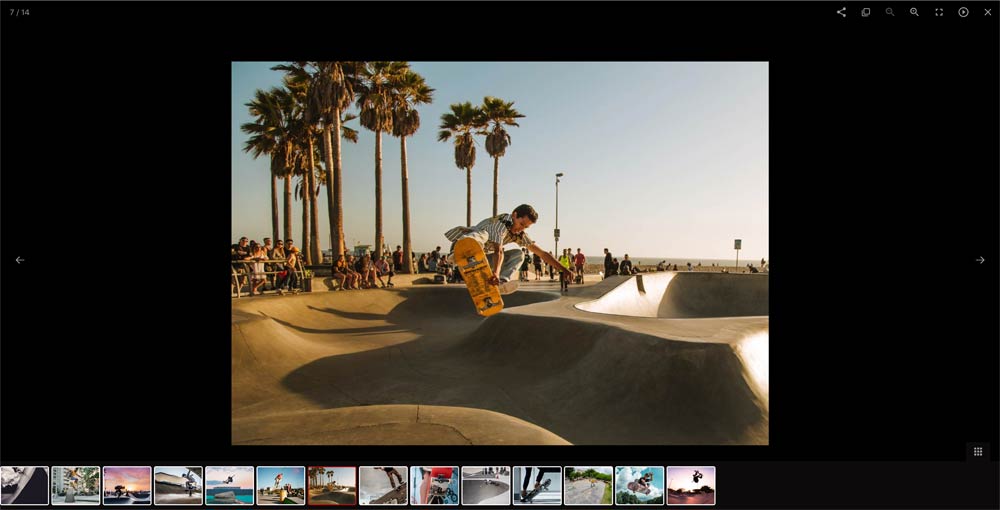Click the 7 / 14 image counter
The height and width of the screenshot is (510, 1000).
[x=20, y=12]
